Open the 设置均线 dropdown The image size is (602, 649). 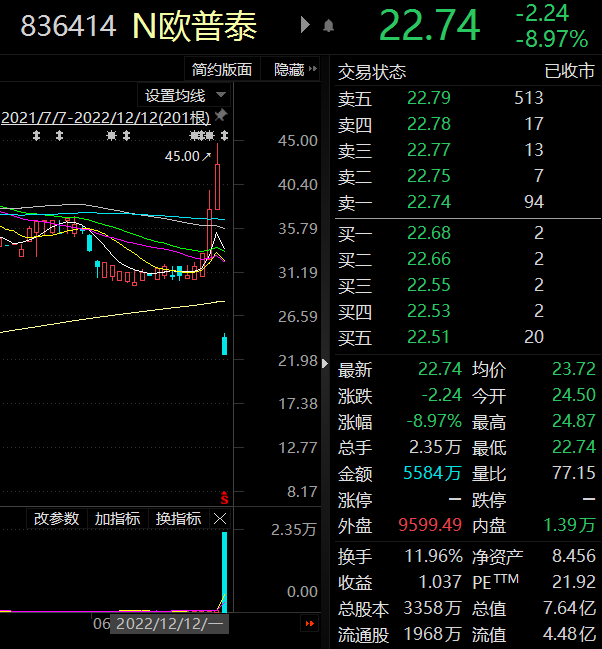[185, 96]
